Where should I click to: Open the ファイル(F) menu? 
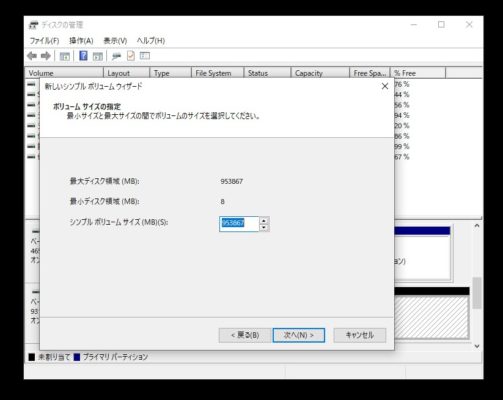point(44,41)
